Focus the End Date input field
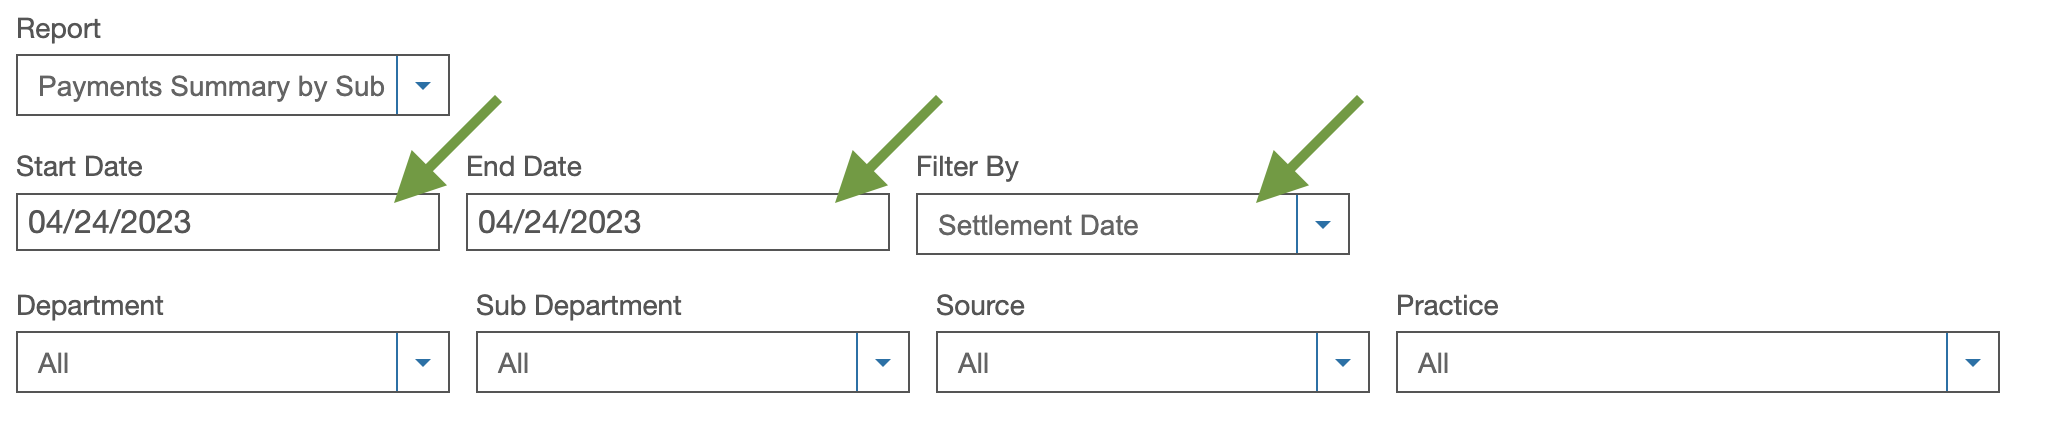Image resolution: width=2048 pixels, height=422 pixels. click(677, 222)
